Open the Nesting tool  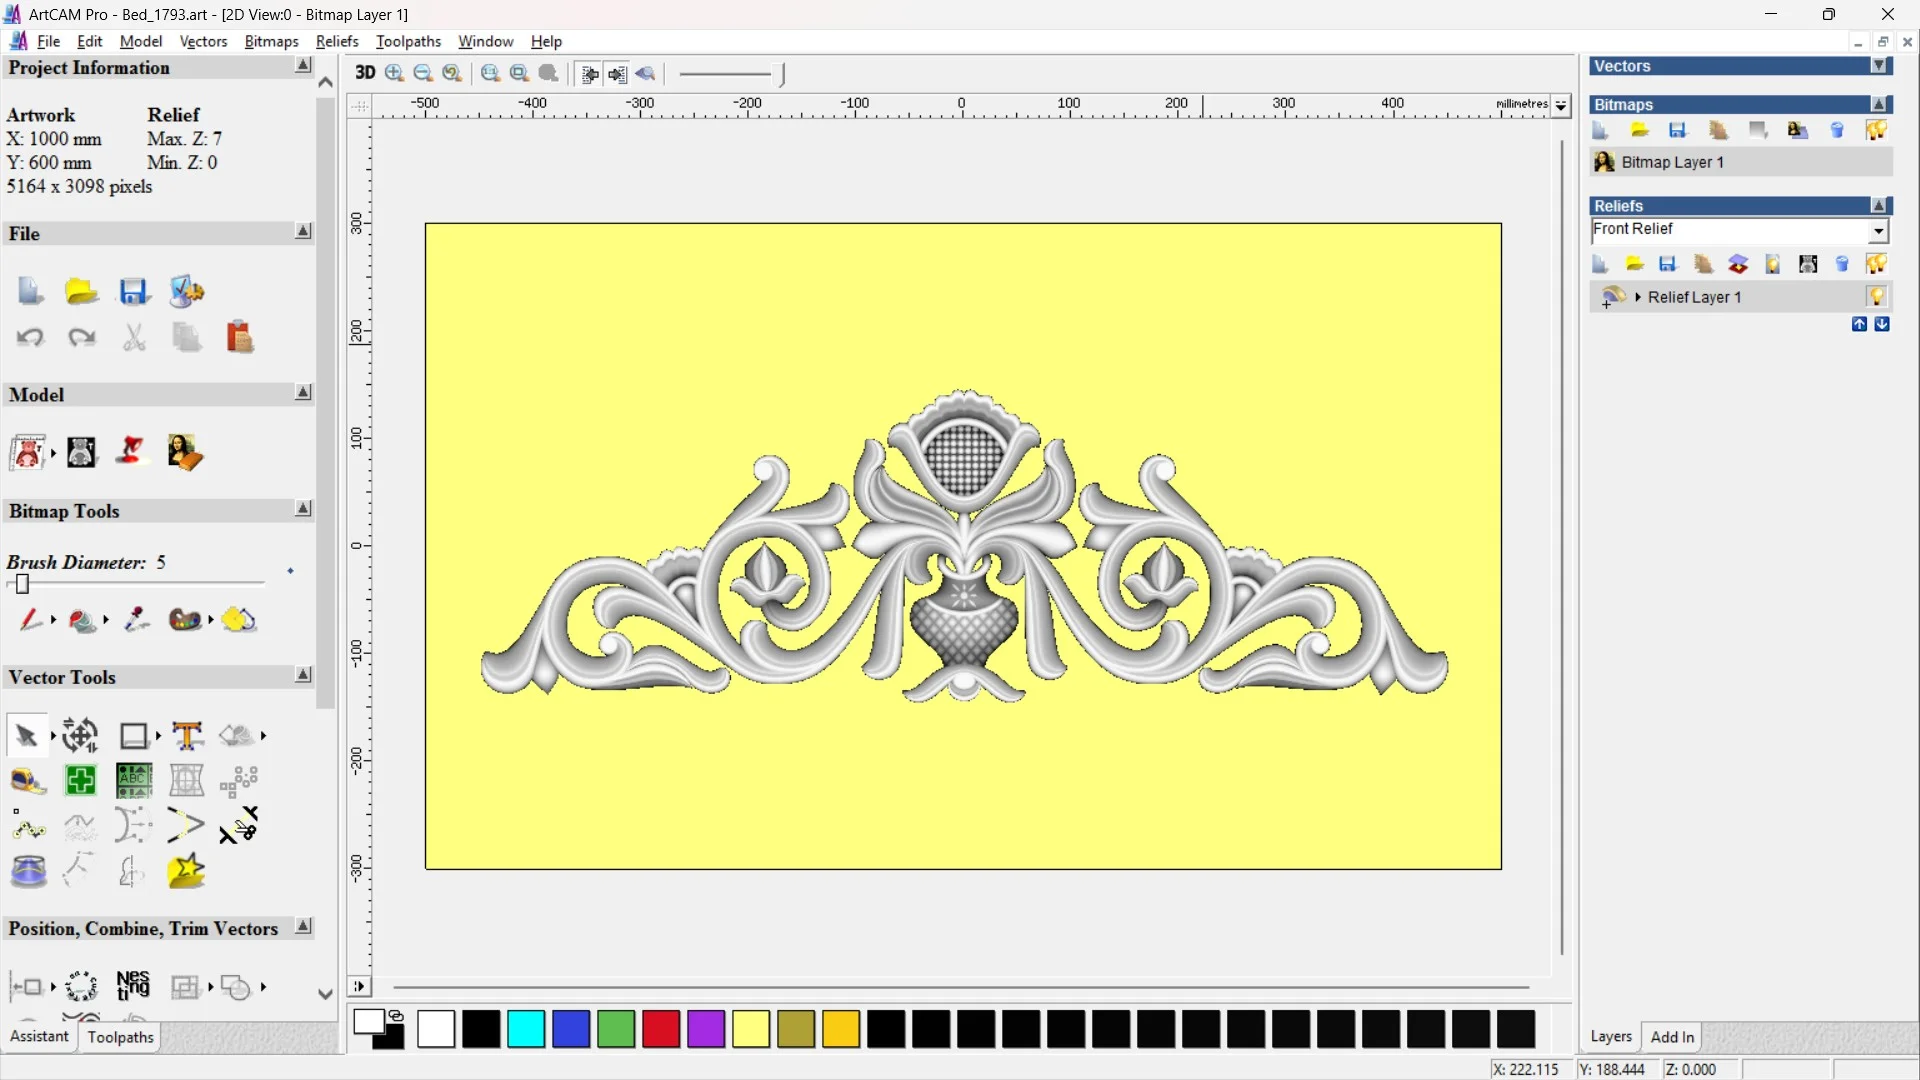pos(133,986)
